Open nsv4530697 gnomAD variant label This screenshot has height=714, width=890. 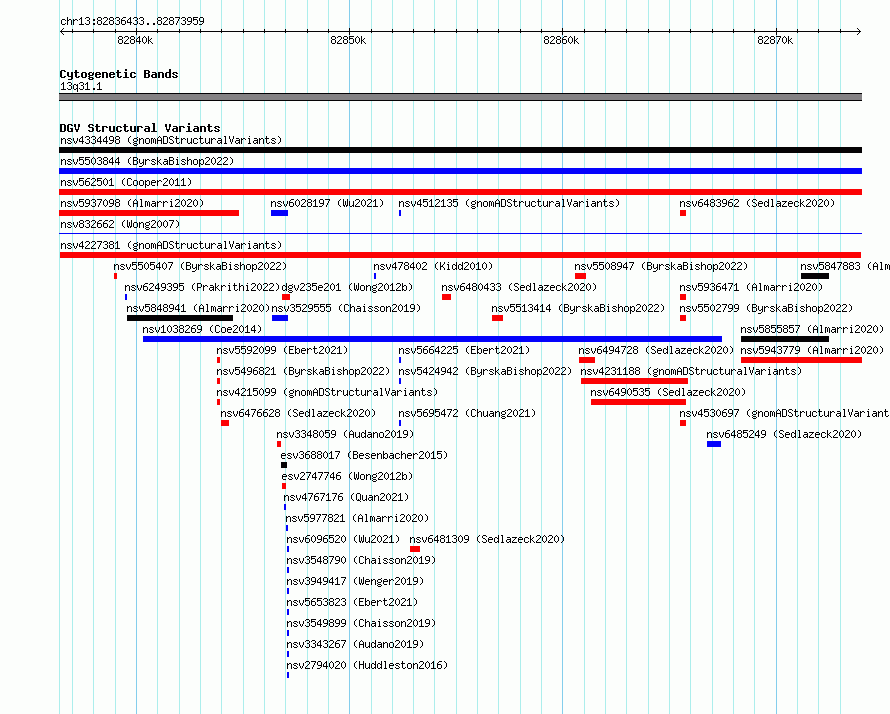[x=784, y=413]
